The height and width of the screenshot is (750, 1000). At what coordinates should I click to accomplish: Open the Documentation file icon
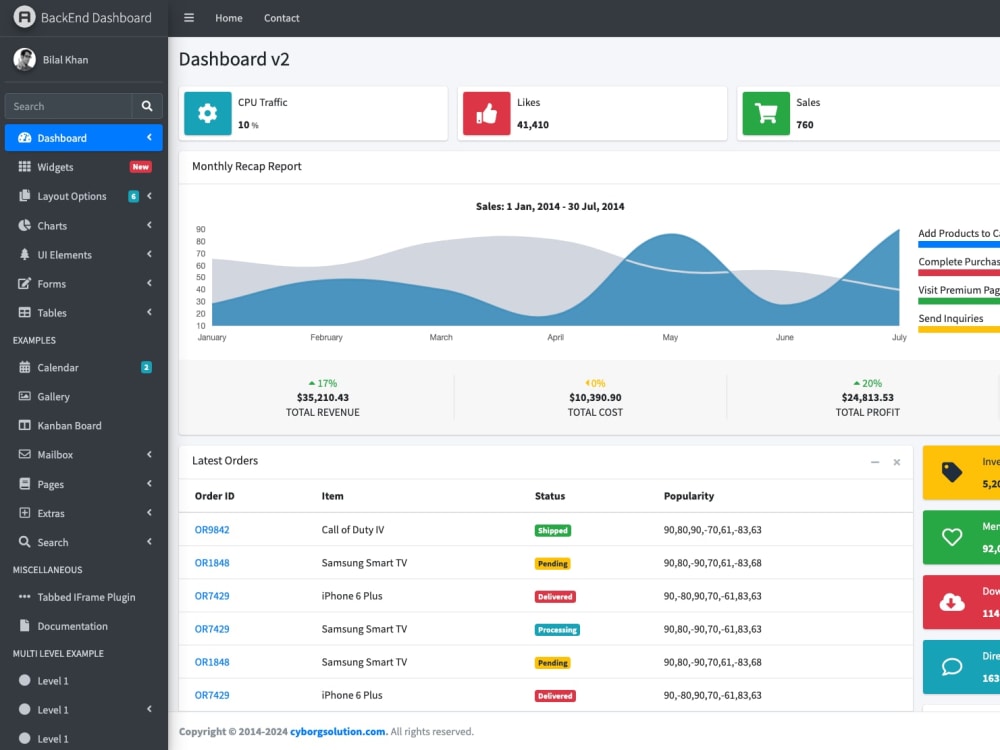[24, 626]
